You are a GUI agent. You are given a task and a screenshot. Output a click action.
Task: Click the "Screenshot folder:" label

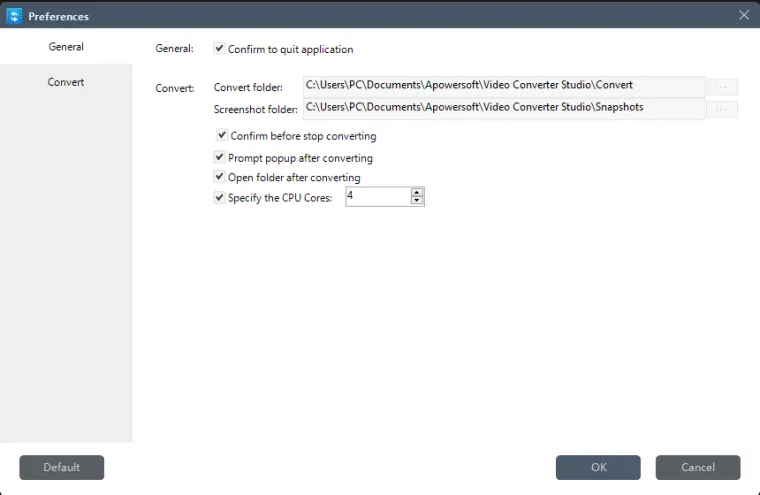pyautogui.click(x=255, y=110)
